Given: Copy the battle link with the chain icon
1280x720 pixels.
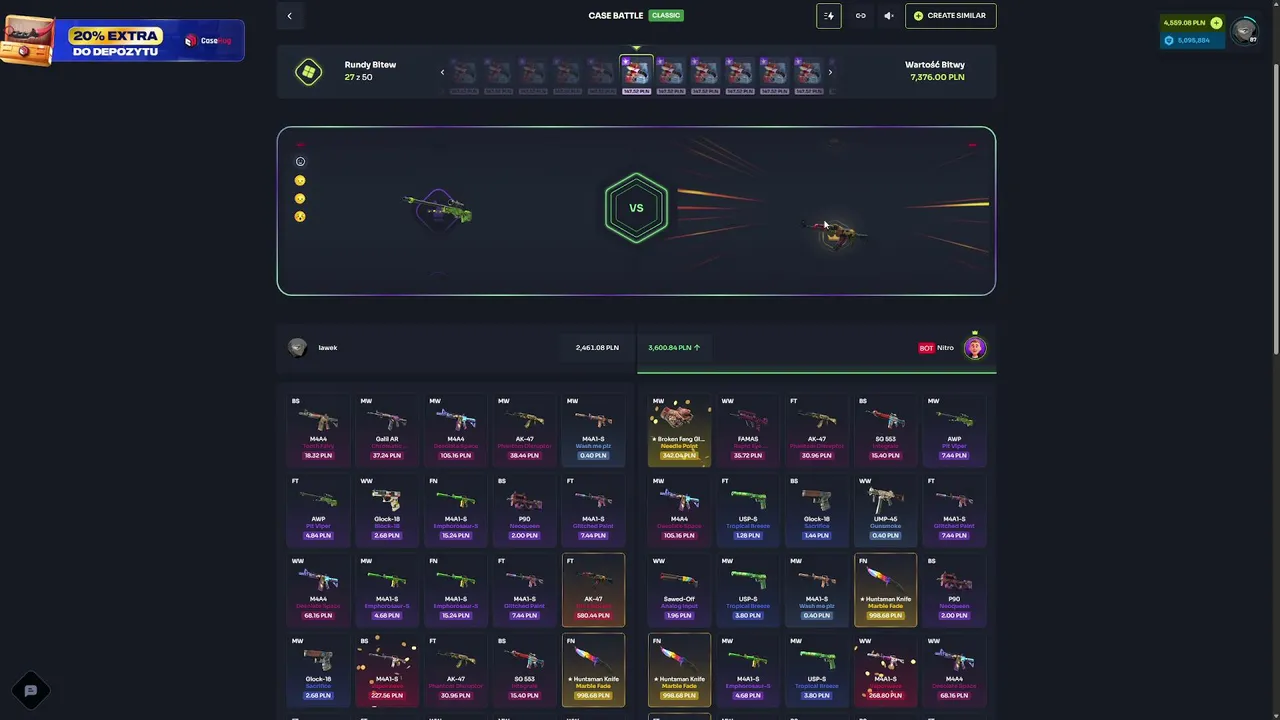Looking at the screenshot, I should click(x=860, y=16).
